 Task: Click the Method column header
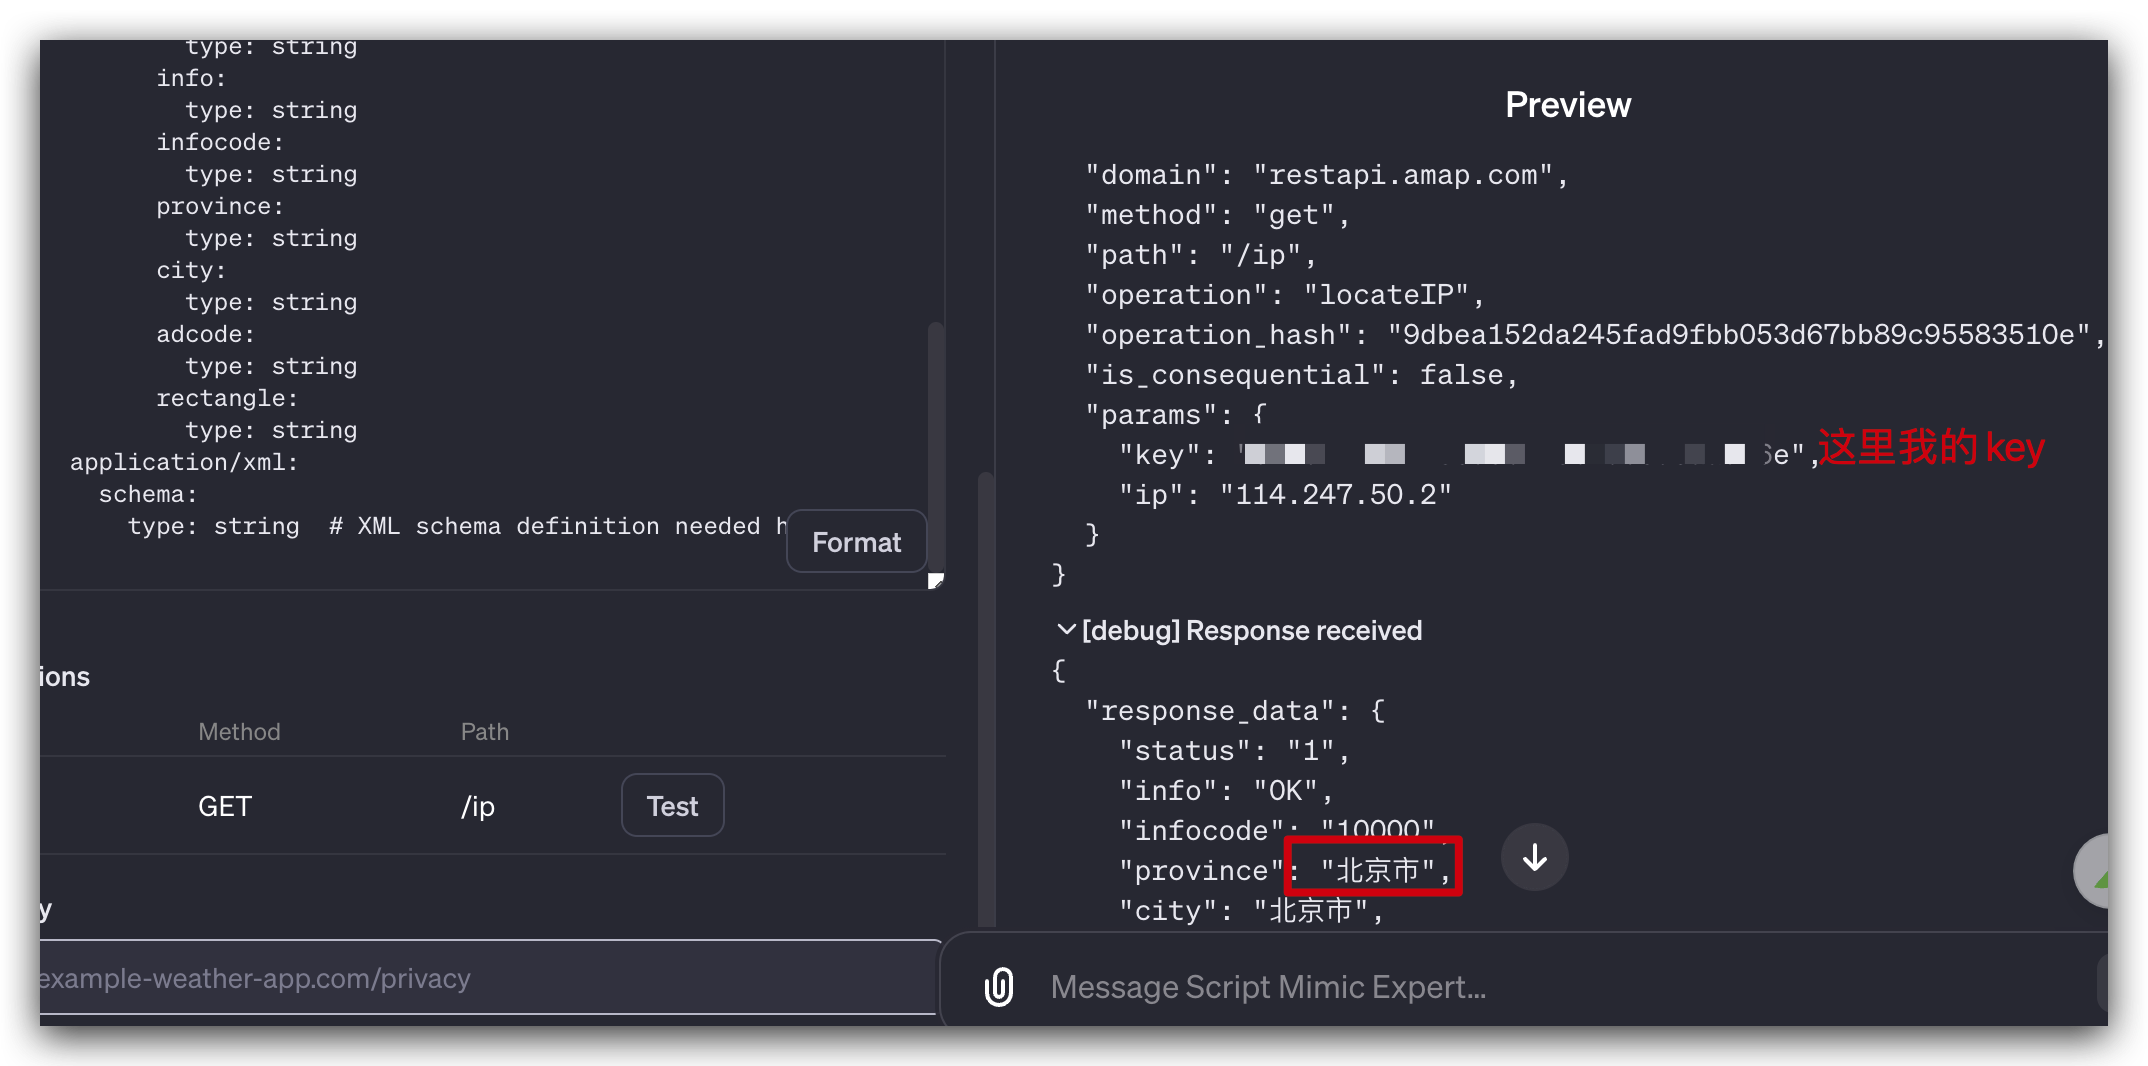tap(239, 731)
